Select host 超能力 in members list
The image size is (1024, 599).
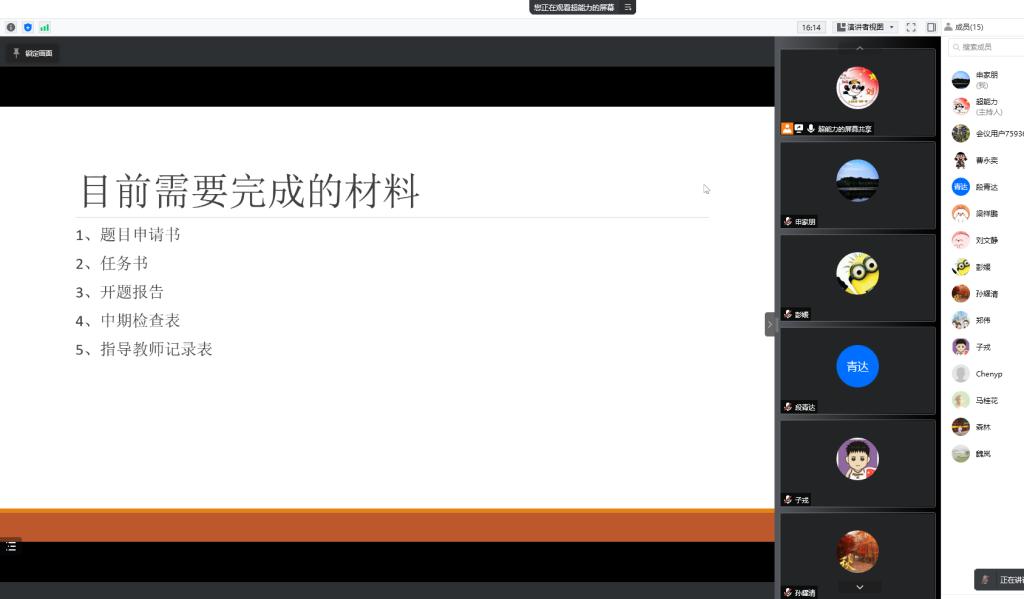click(x=986, y=106)
